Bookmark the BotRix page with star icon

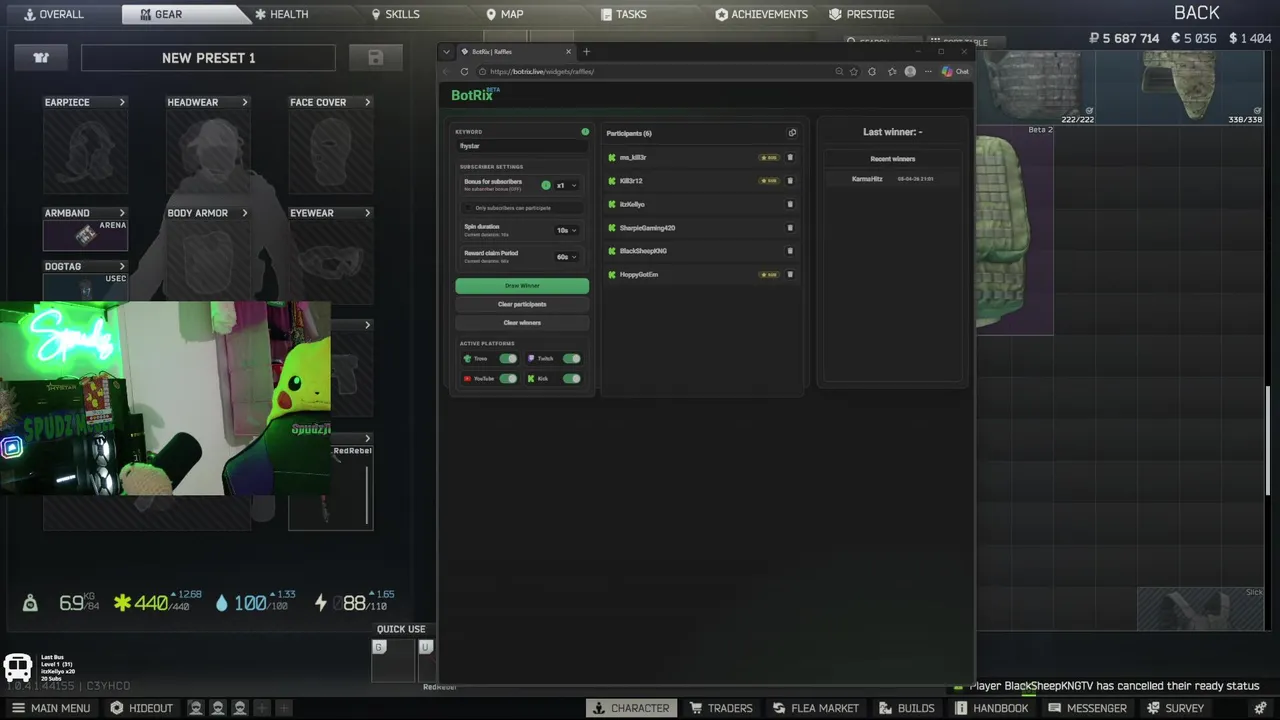point(854,72)
